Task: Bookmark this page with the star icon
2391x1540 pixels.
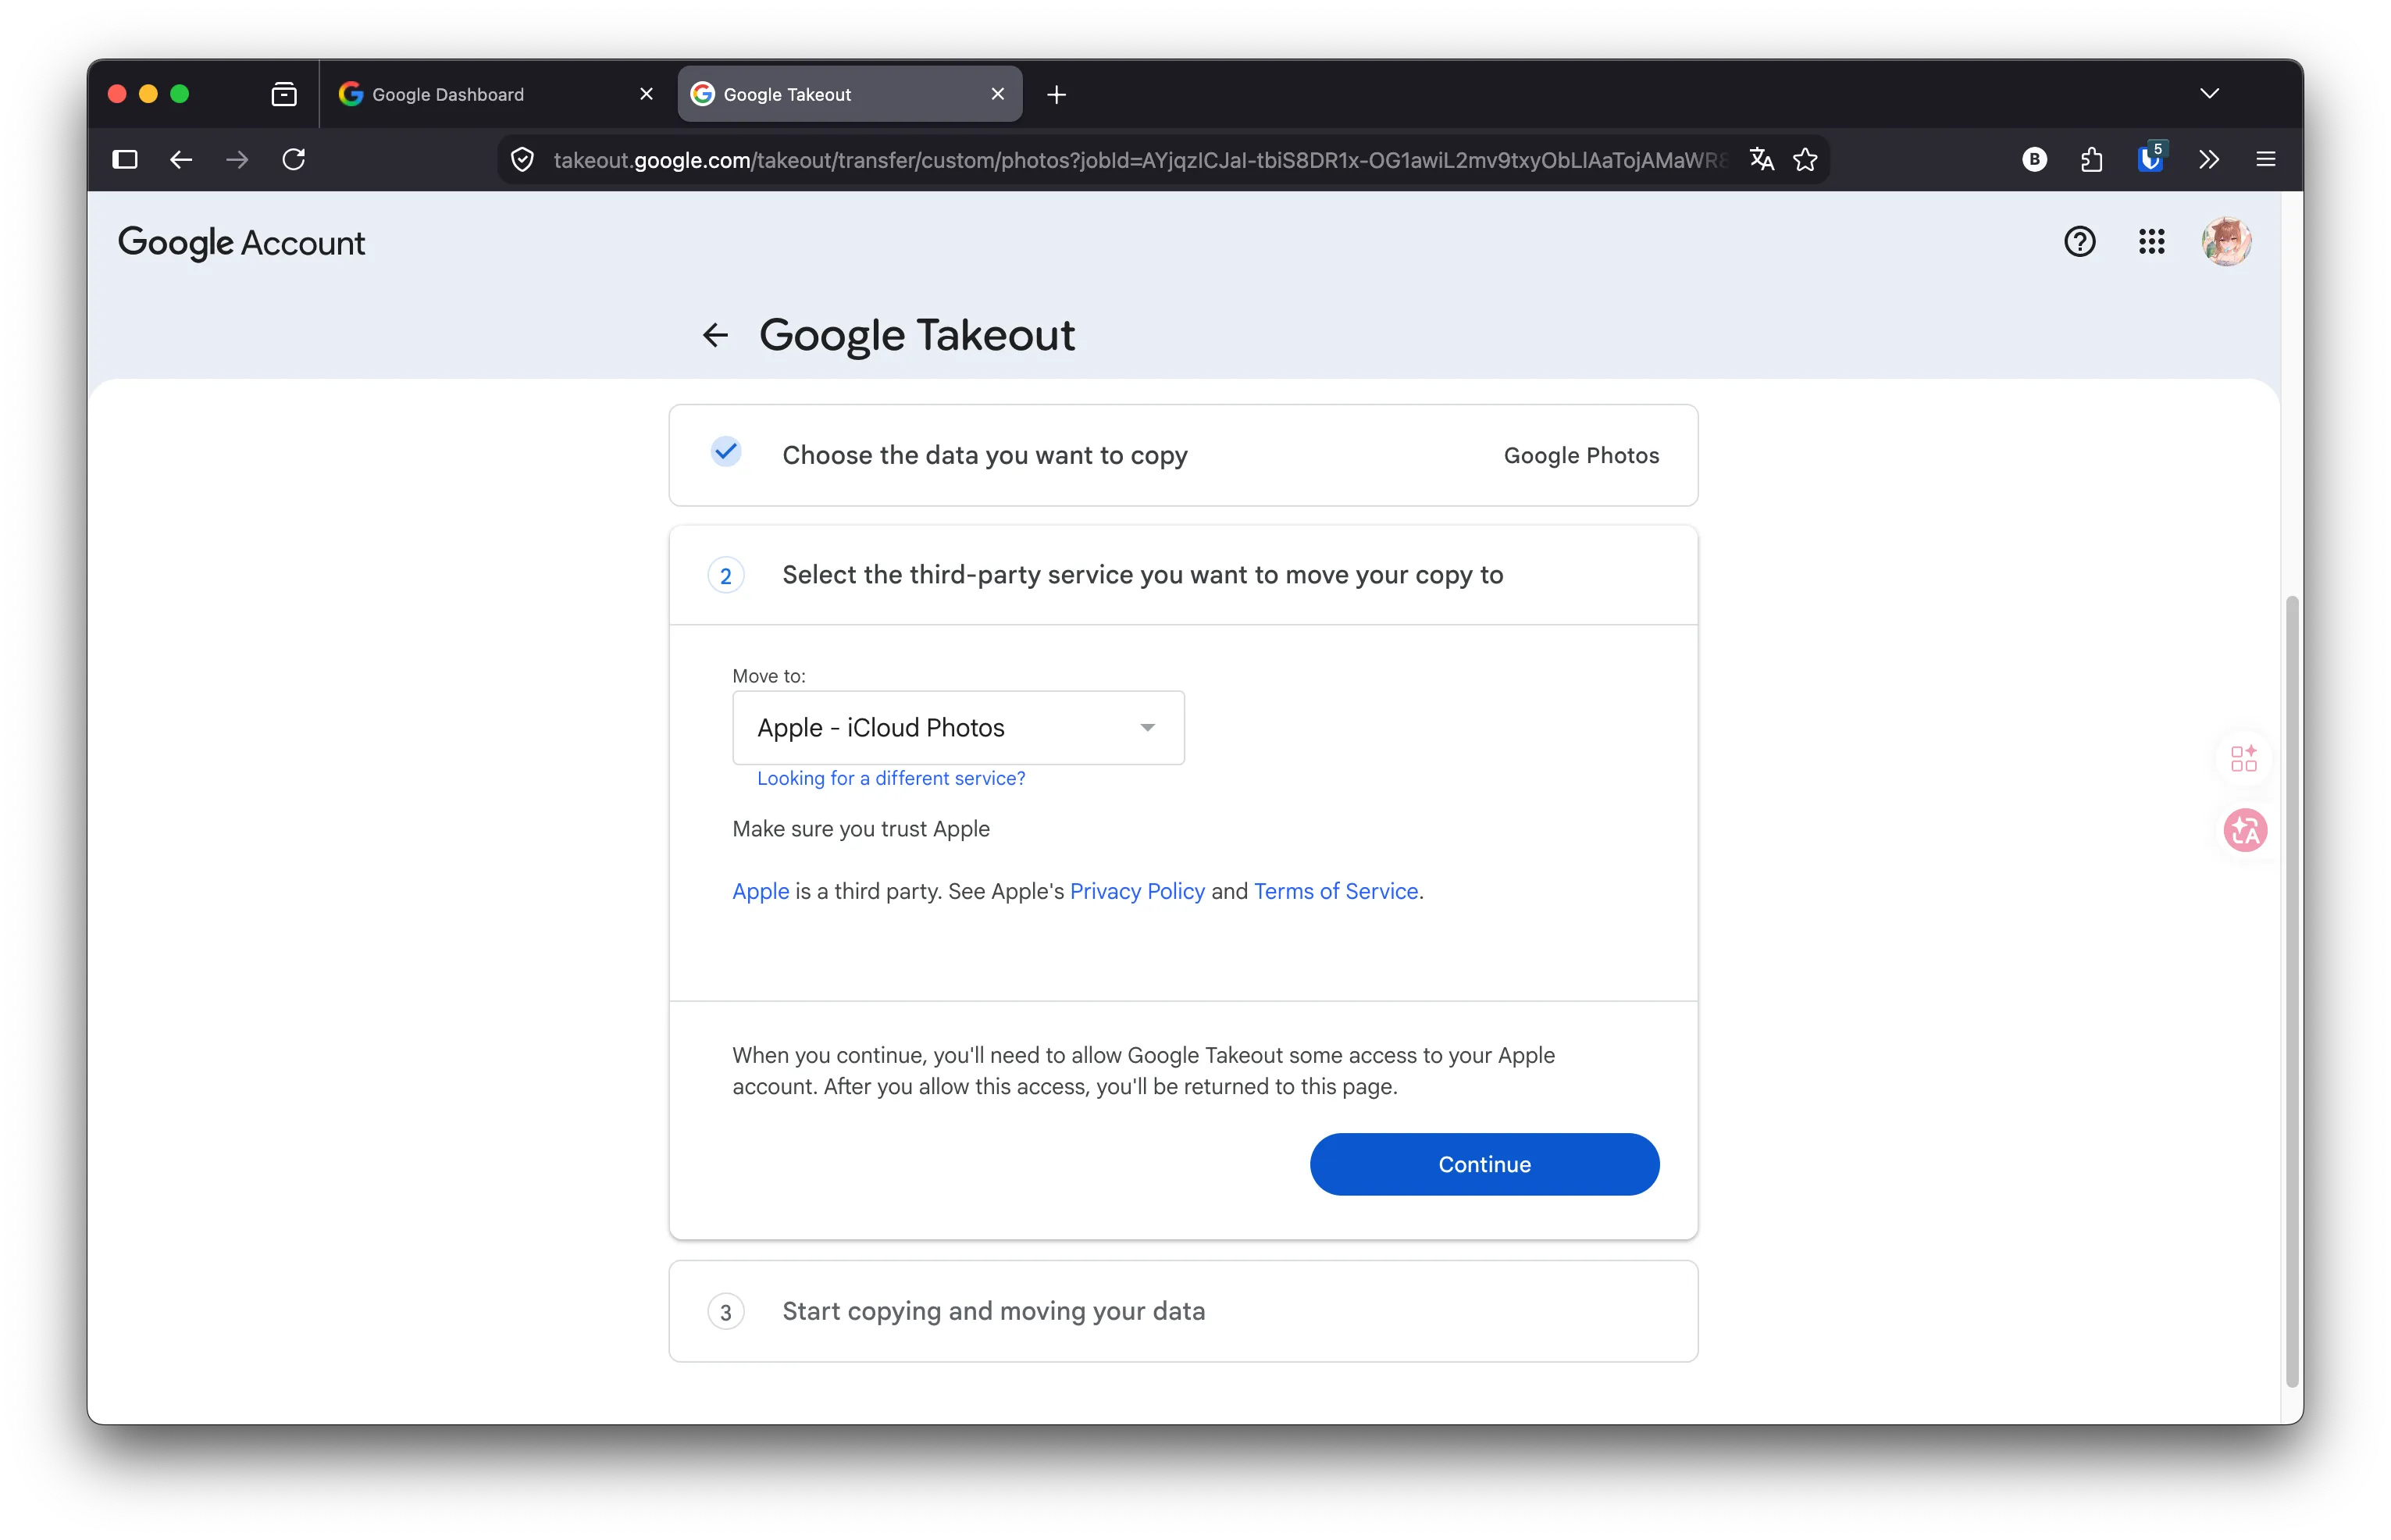Action: click(x=1805, y=159)
